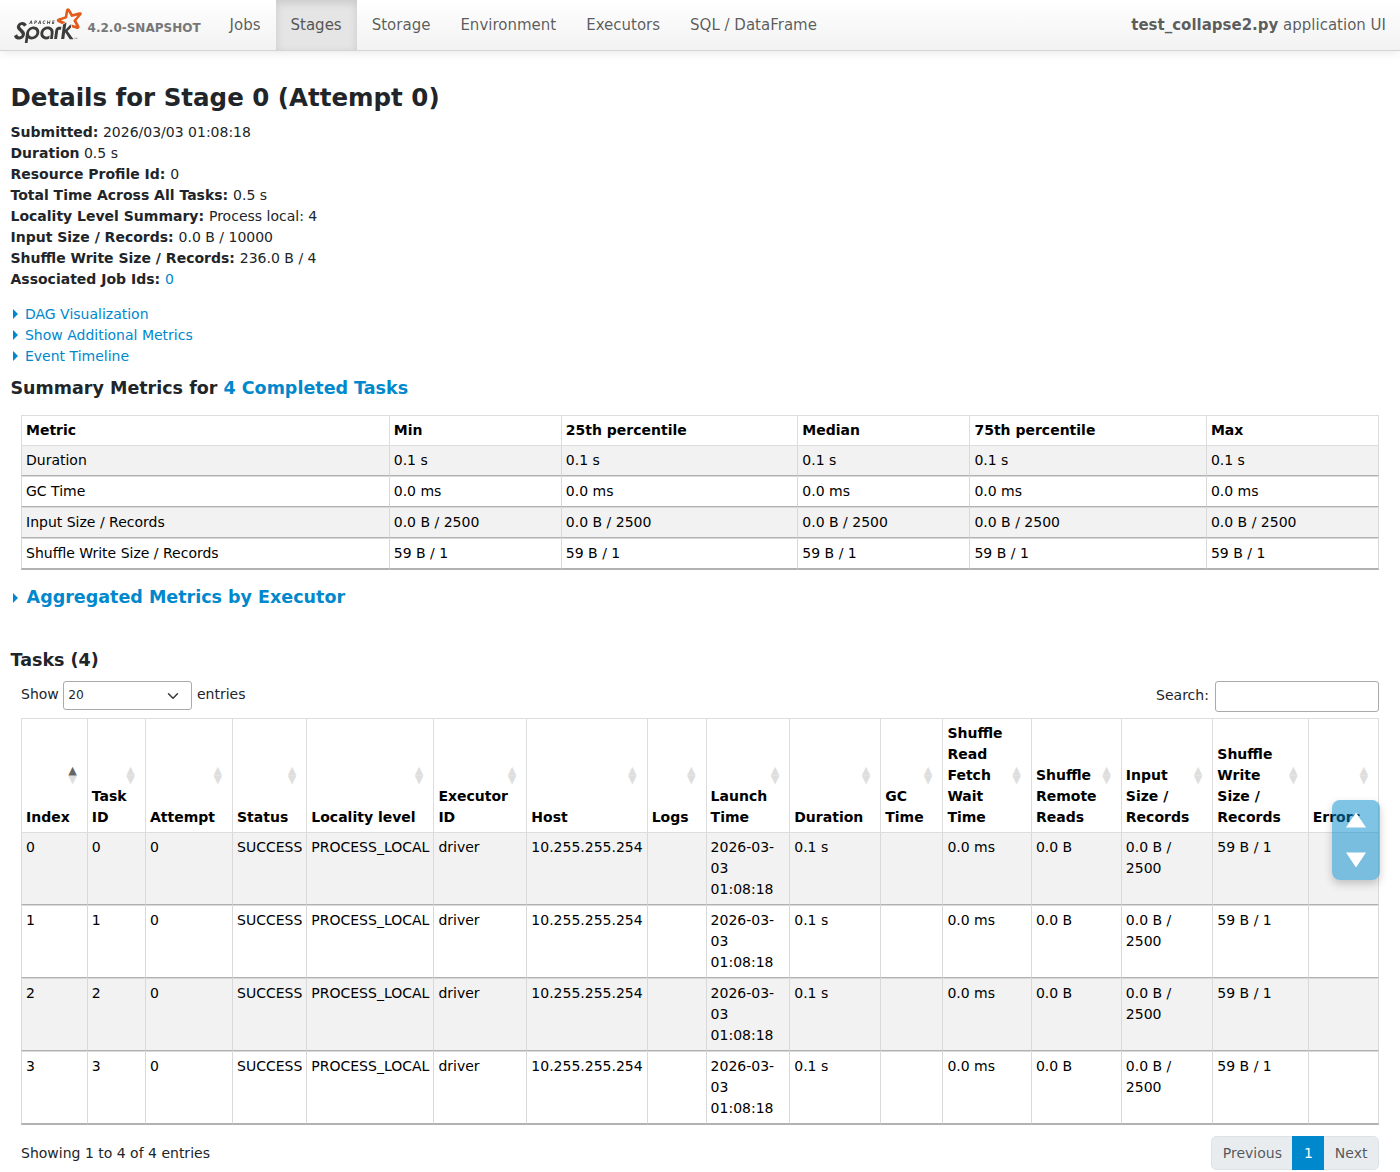This screenshot has height=1172, width=1400.
Task: Open associated job id 0 link
Action: click(169, 279)
